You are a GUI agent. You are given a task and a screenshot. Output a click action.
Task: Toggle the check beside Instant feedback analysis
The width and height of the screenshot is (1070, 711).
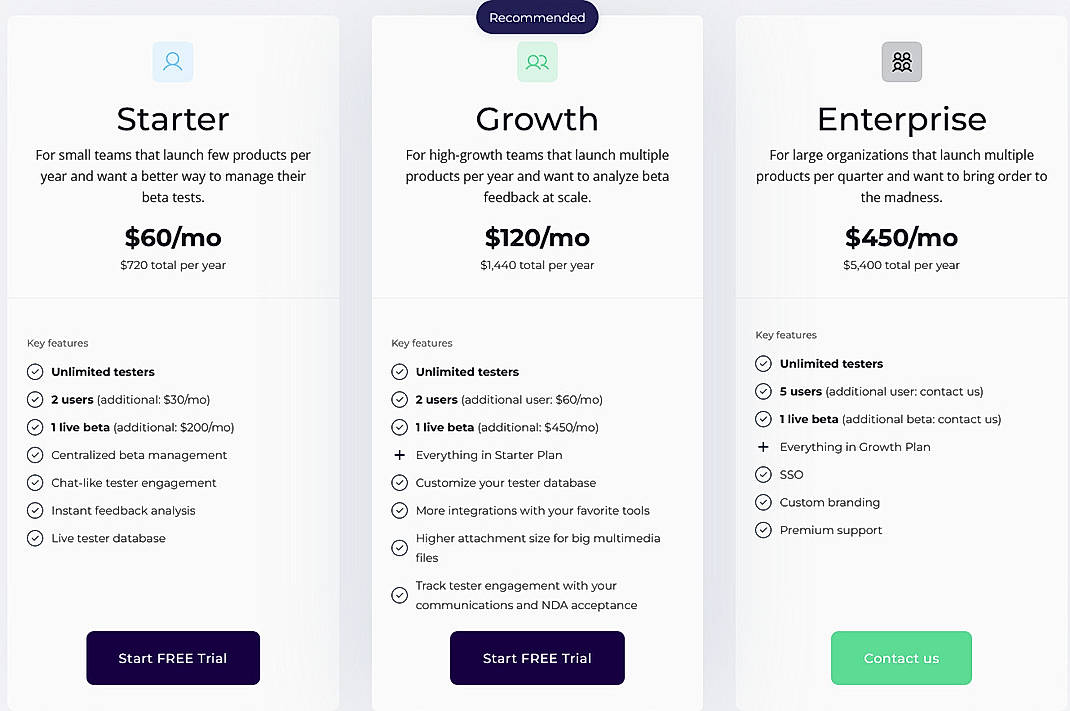click(35, 510)
